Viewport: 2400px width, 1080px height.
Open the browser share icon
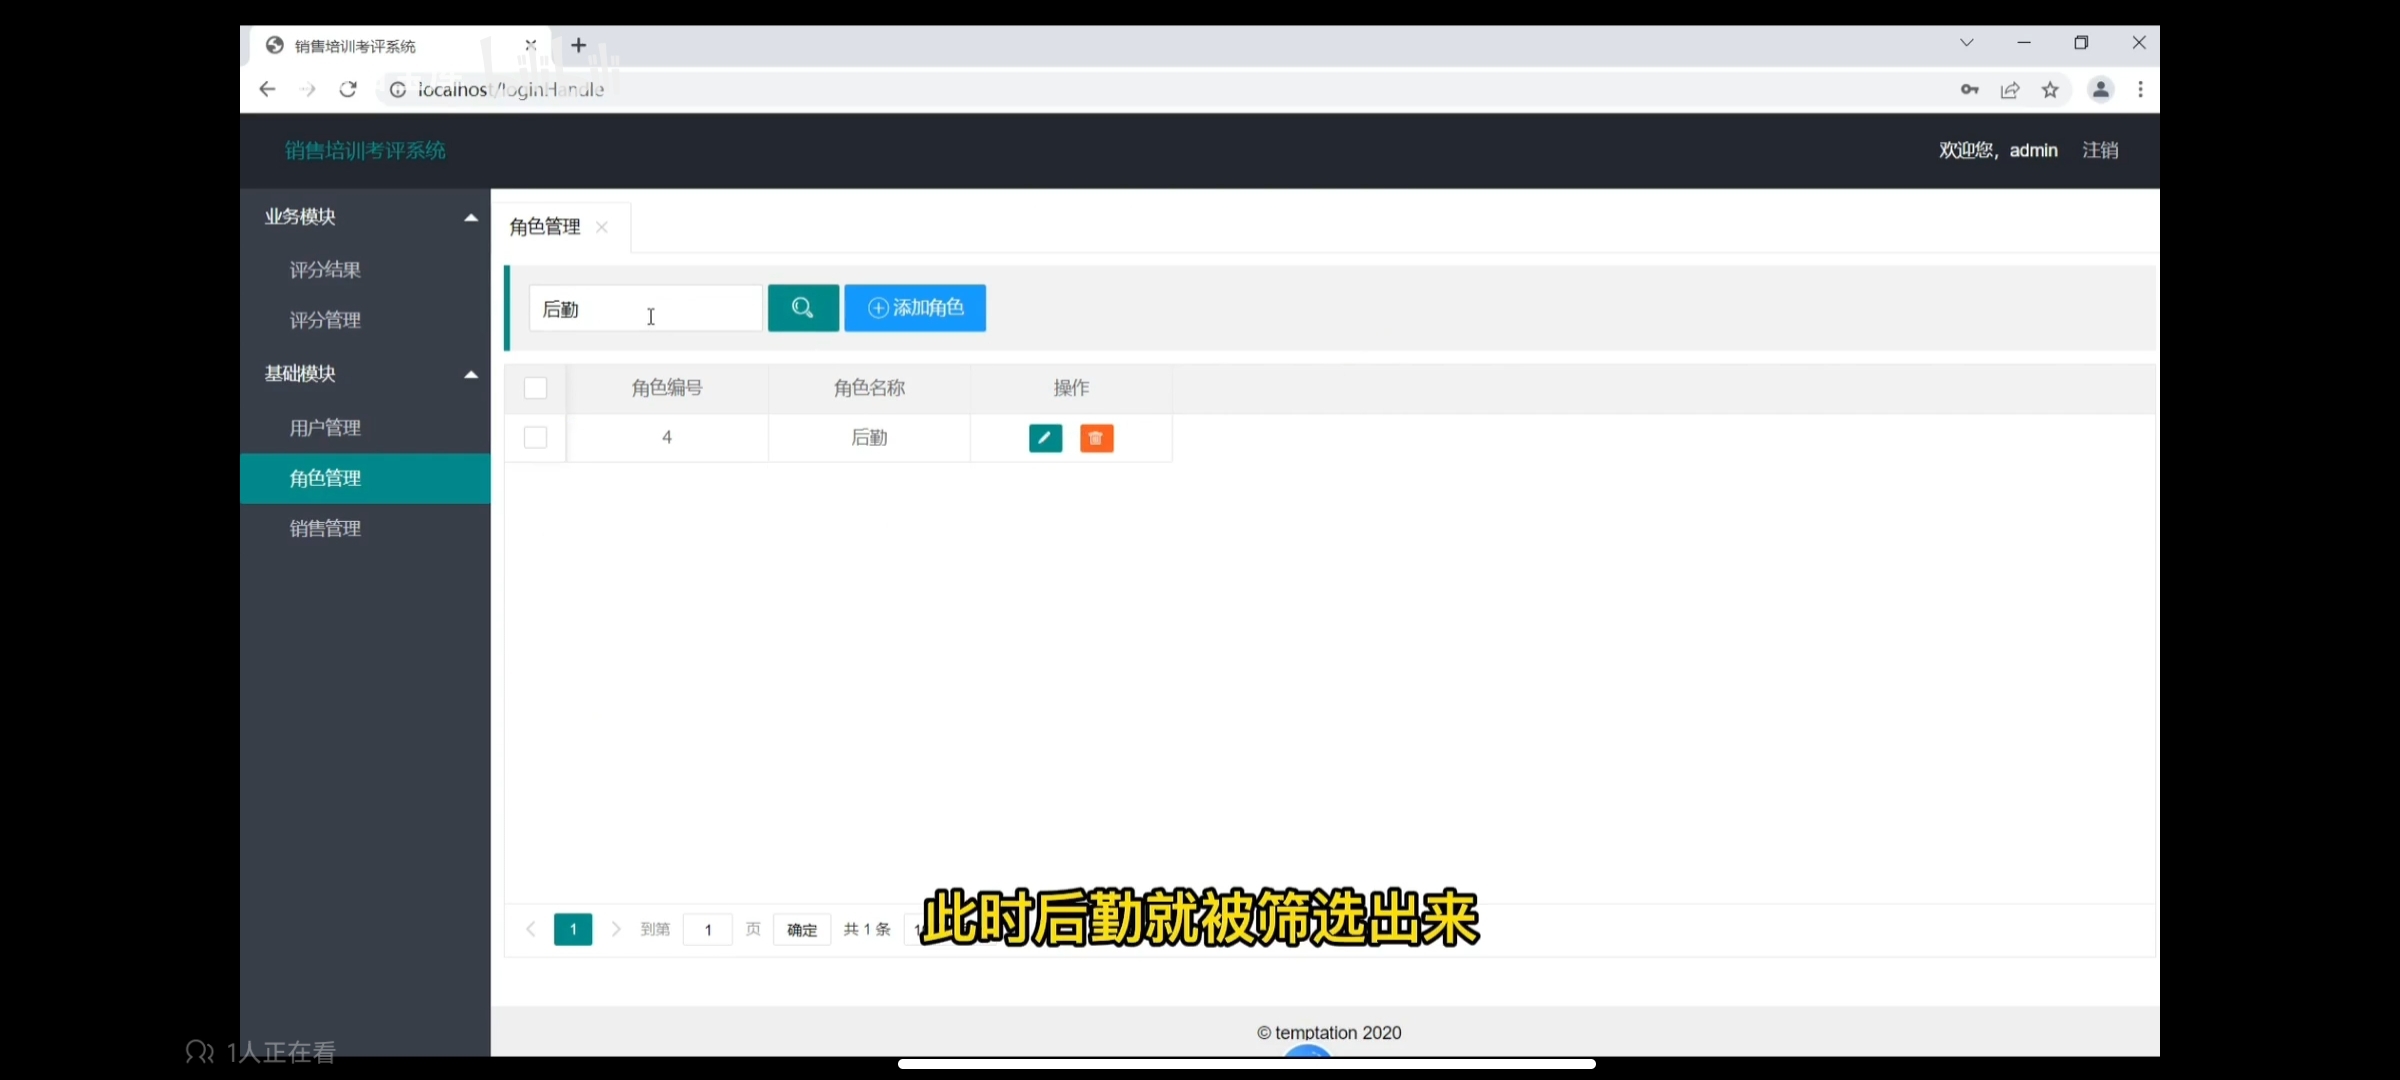coord(2010,90)
